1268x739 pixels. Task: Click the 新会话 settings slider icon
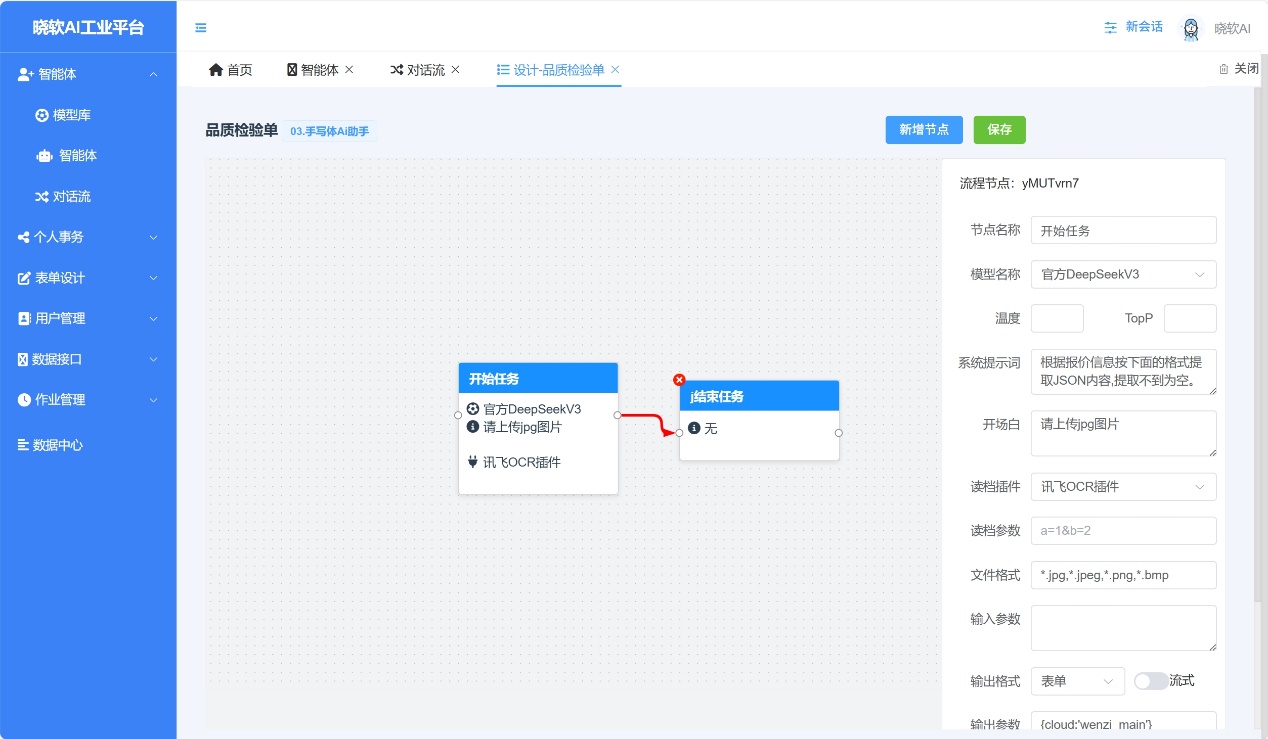(1110, 28)
